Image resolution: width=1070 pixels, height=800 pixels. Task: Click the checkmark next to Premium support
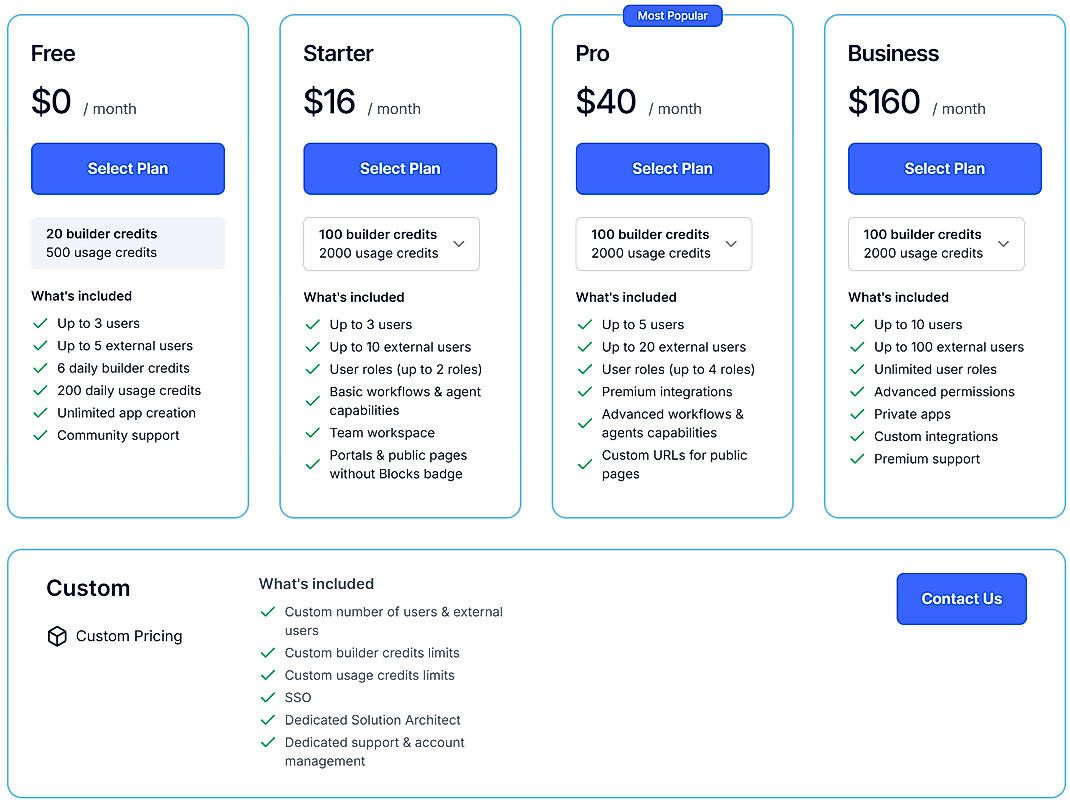click(x=857, y=459)
